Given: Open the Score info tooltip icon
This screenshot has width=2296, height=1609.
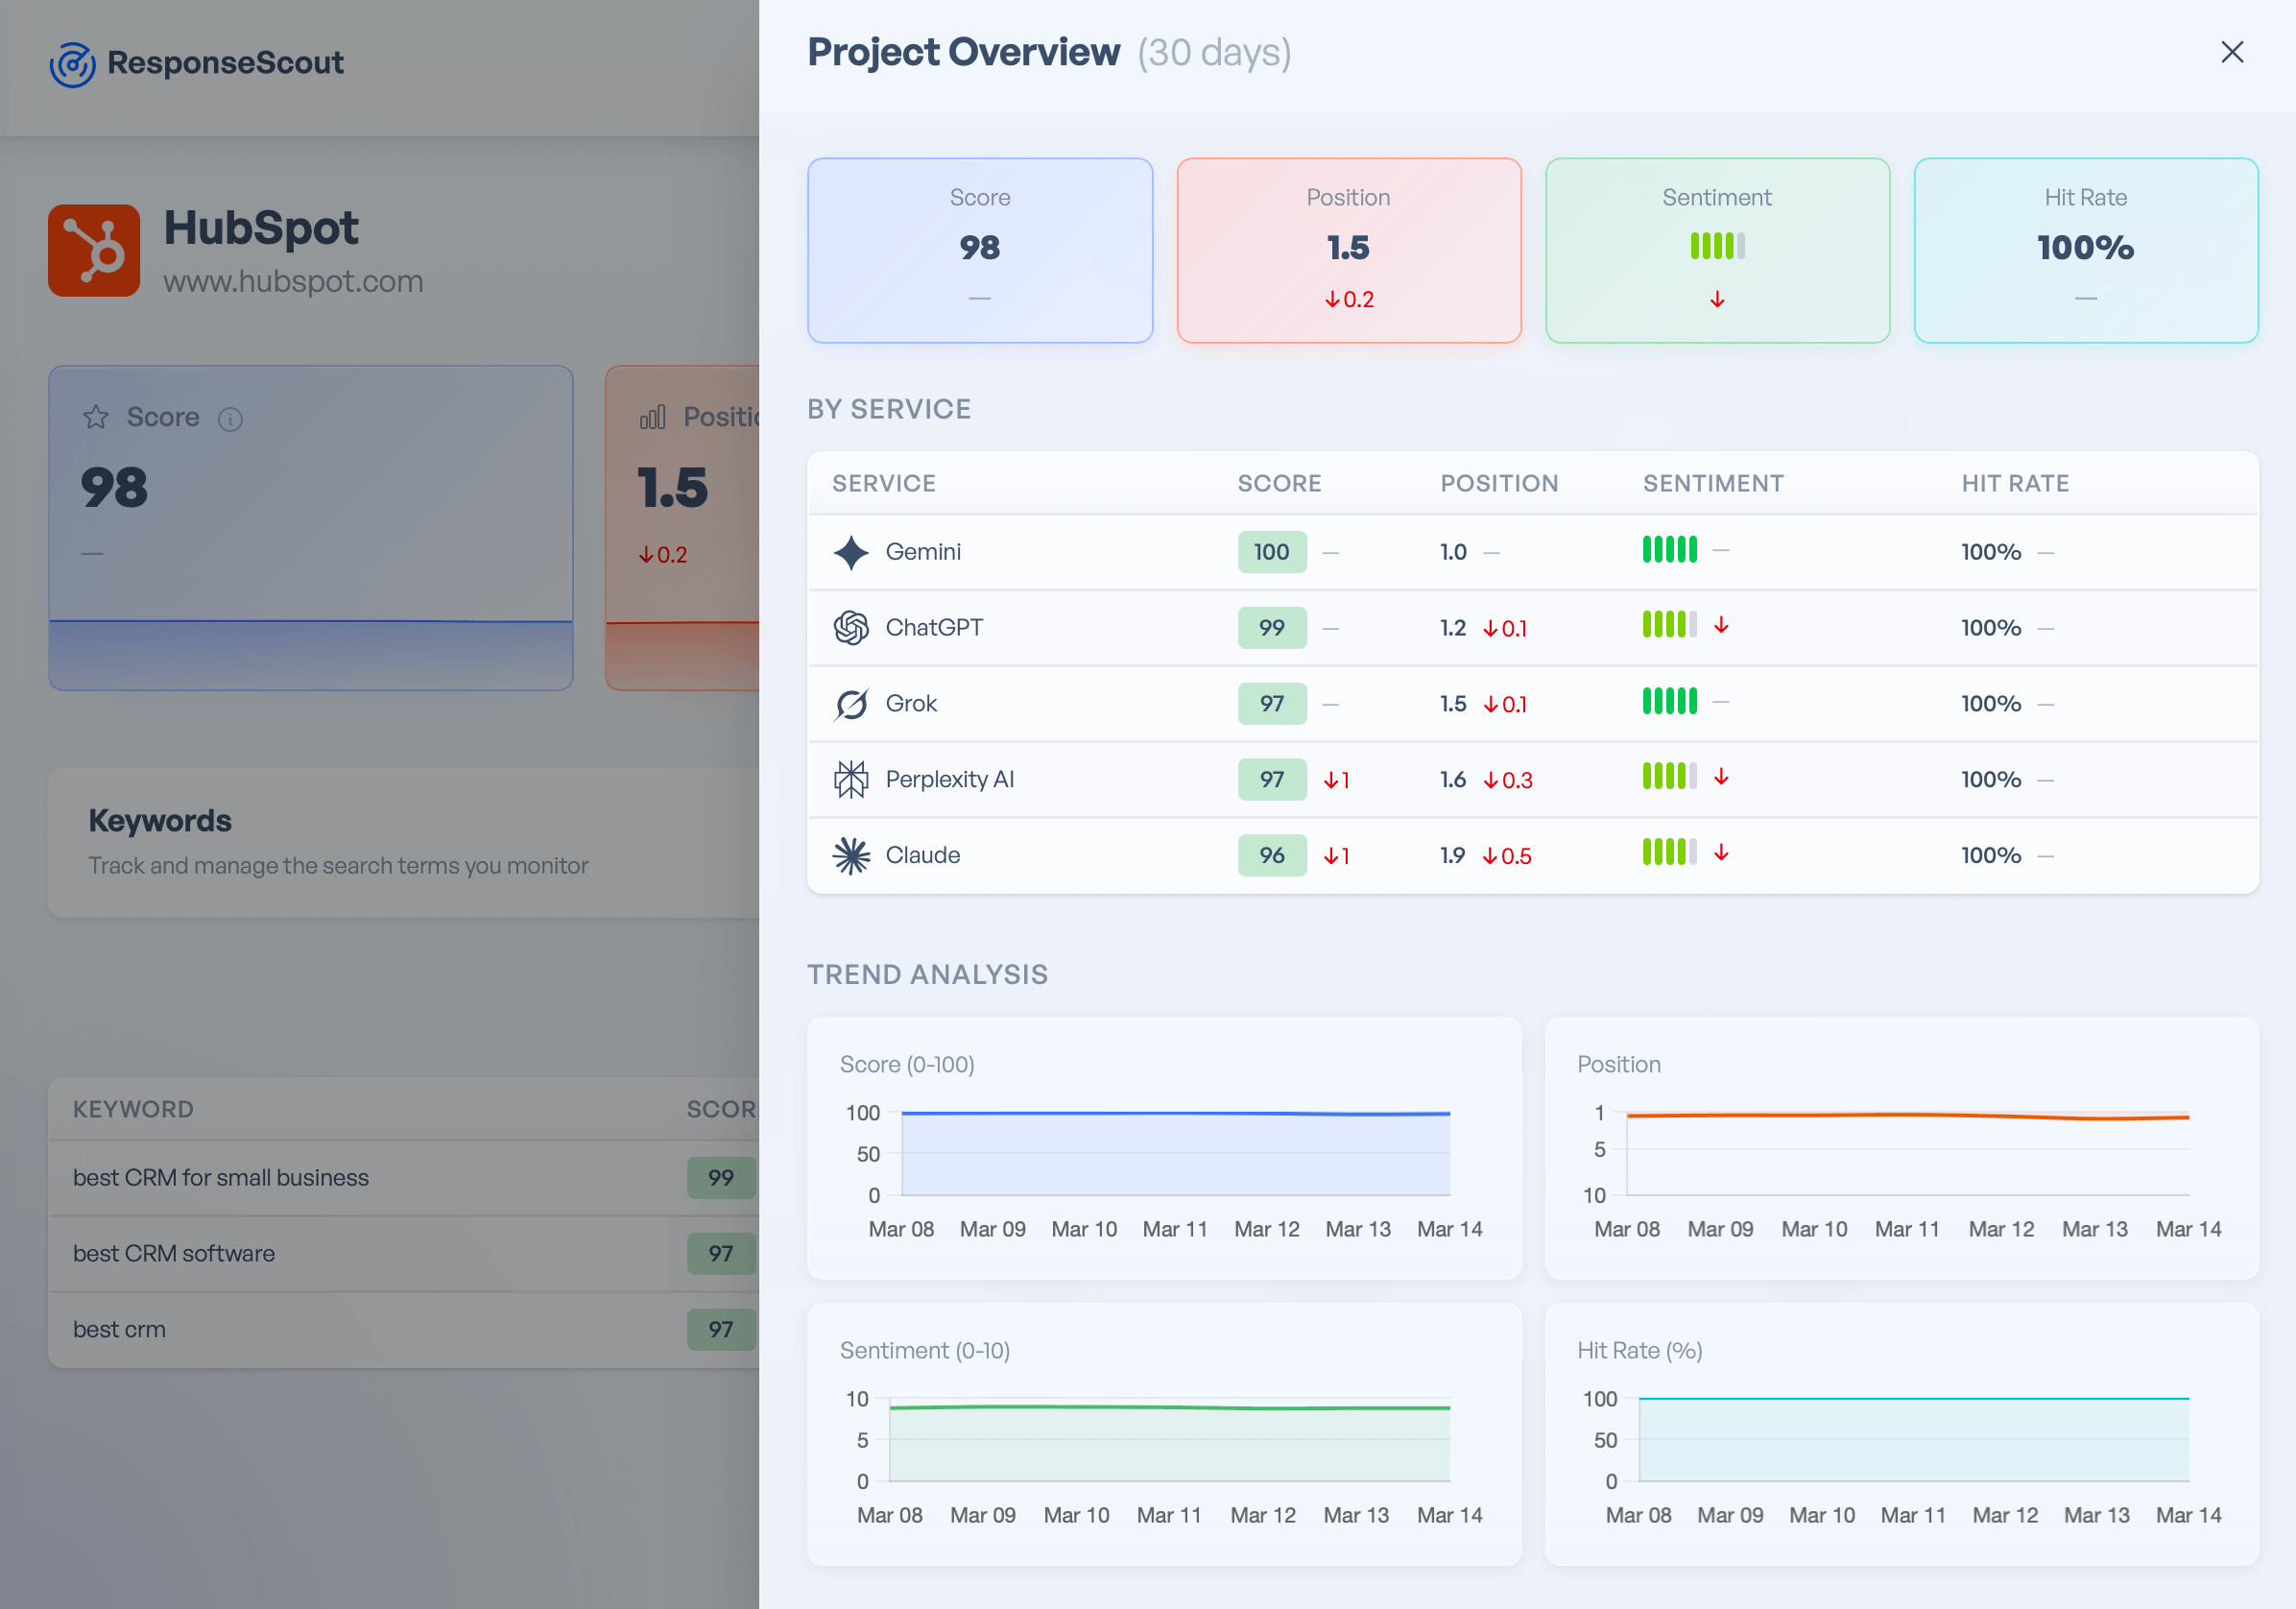Looking at the screenshot, I should [231, 419].
